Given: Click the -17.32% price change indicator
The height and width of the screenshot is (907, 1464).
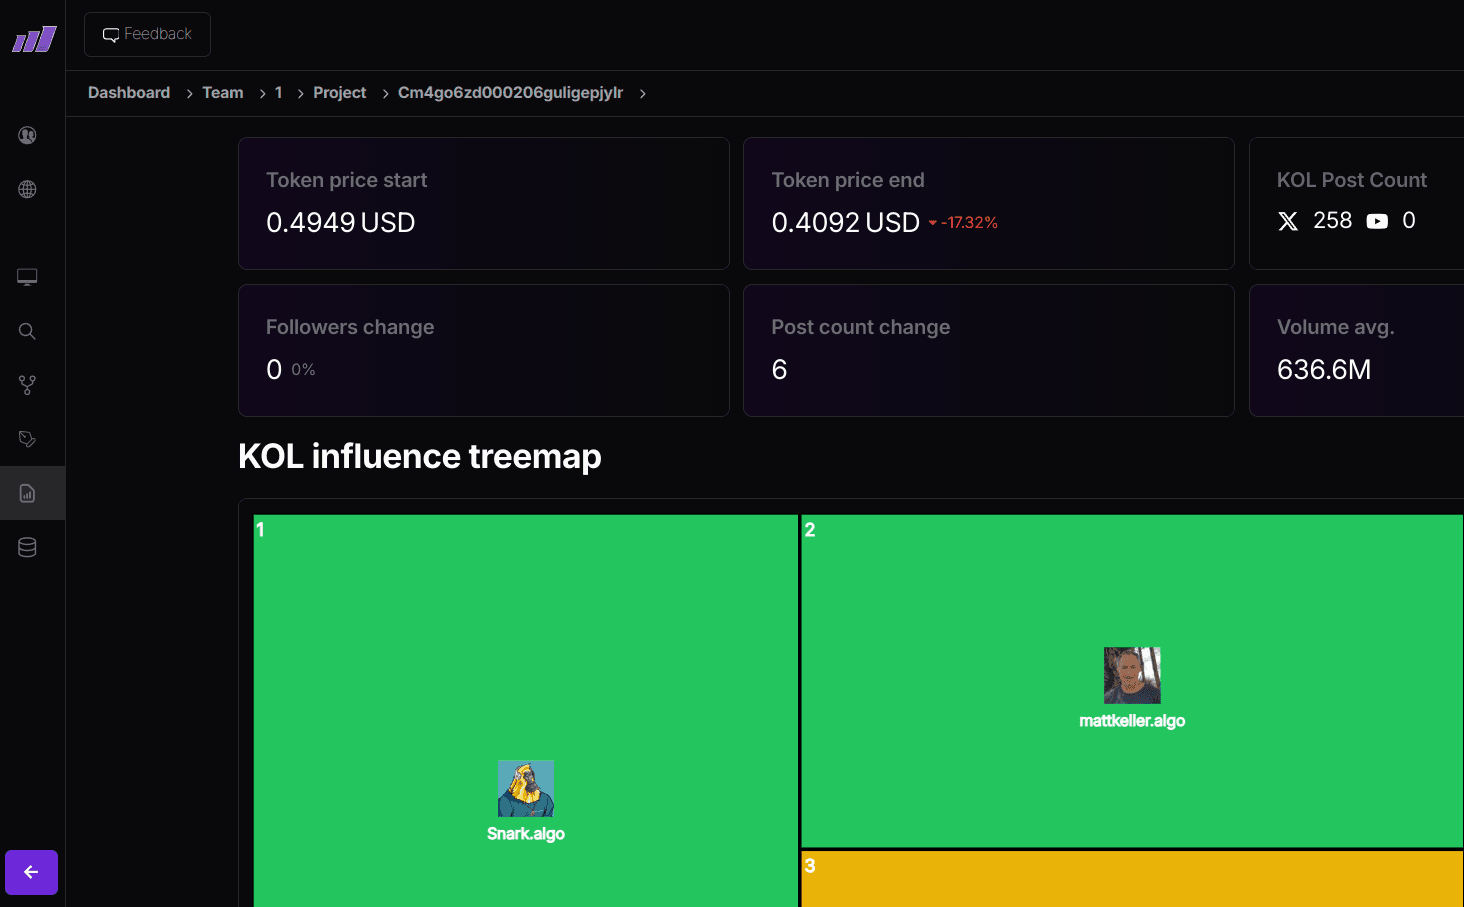Looking at the screenshot, I should click(x=963, y=223).
